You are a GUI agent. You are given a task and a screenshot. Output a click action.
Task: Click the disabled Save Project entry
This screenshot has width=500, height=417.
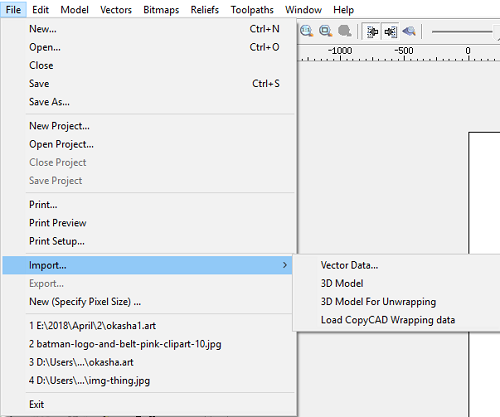point(148,180)
